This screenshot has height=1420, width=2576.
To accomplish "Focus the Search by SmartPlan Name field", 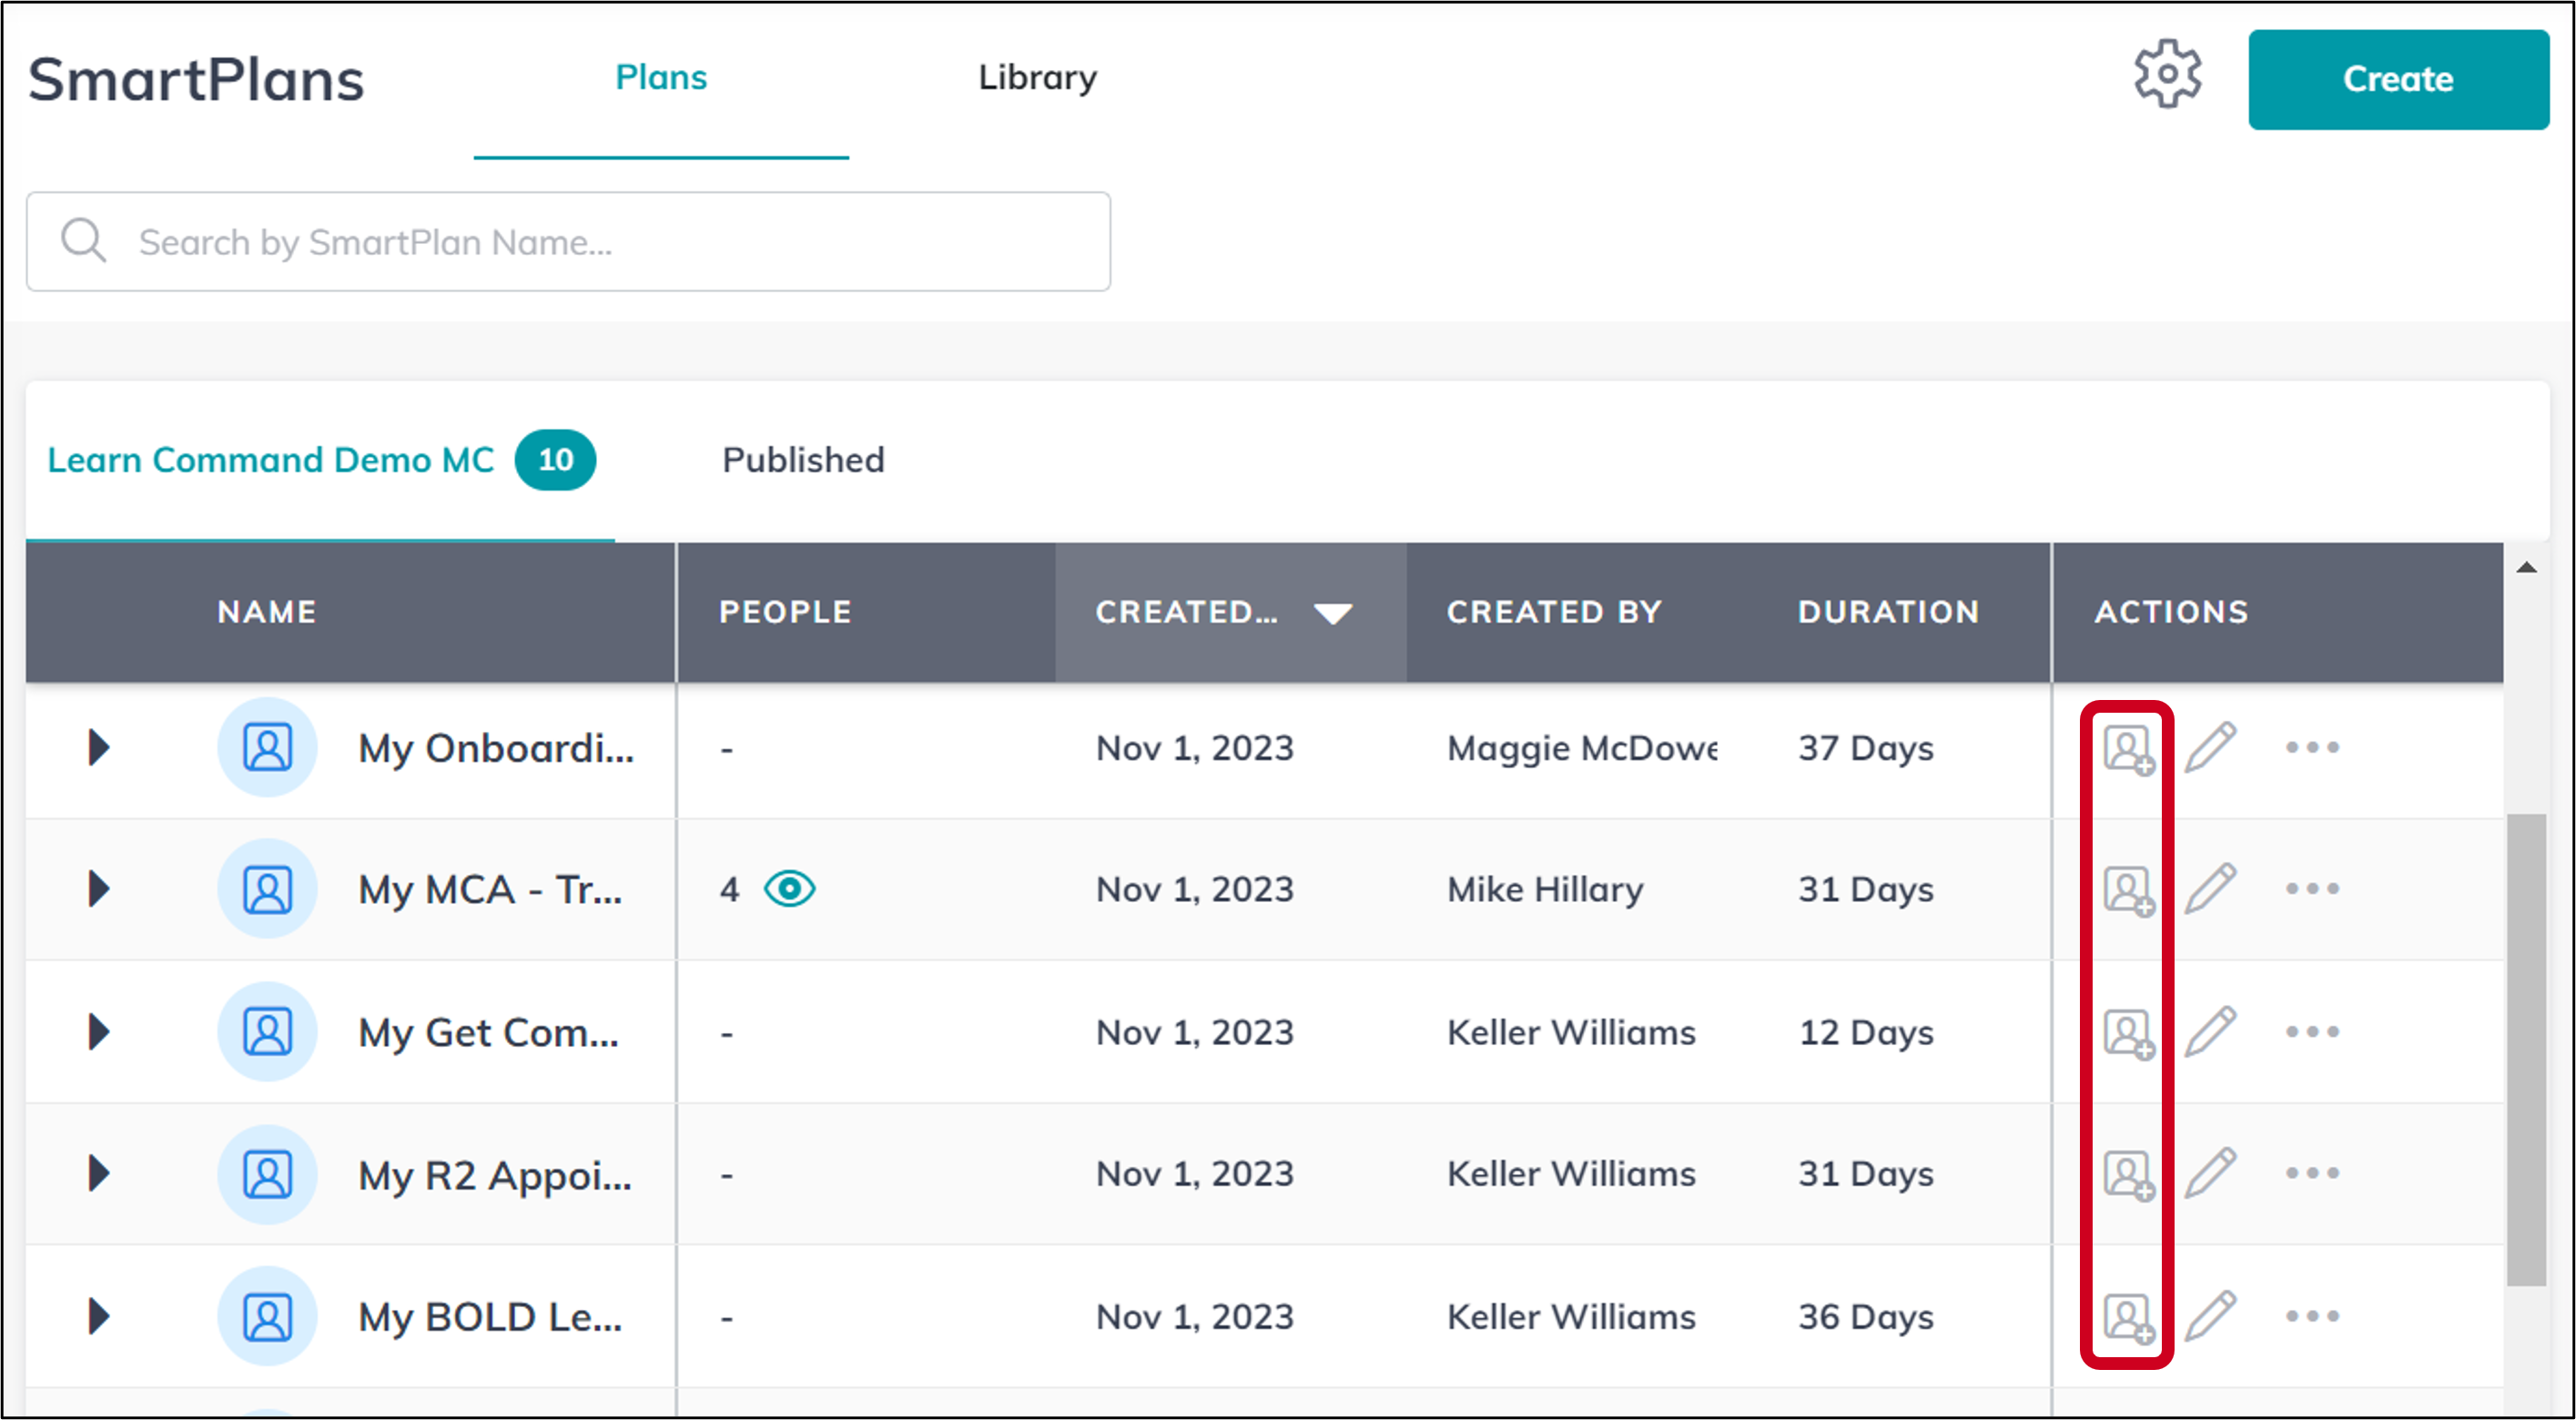I will point(568,241).
